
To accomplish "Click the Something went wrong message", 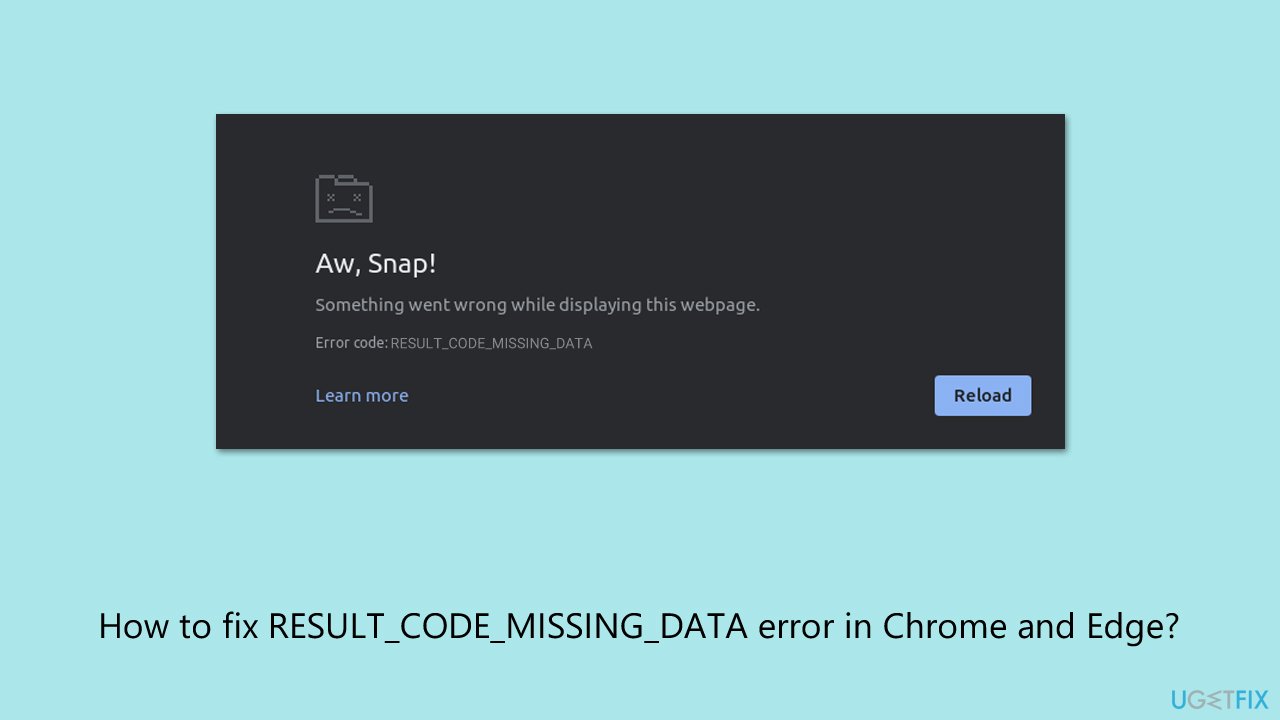I will (x=537, y=304).
